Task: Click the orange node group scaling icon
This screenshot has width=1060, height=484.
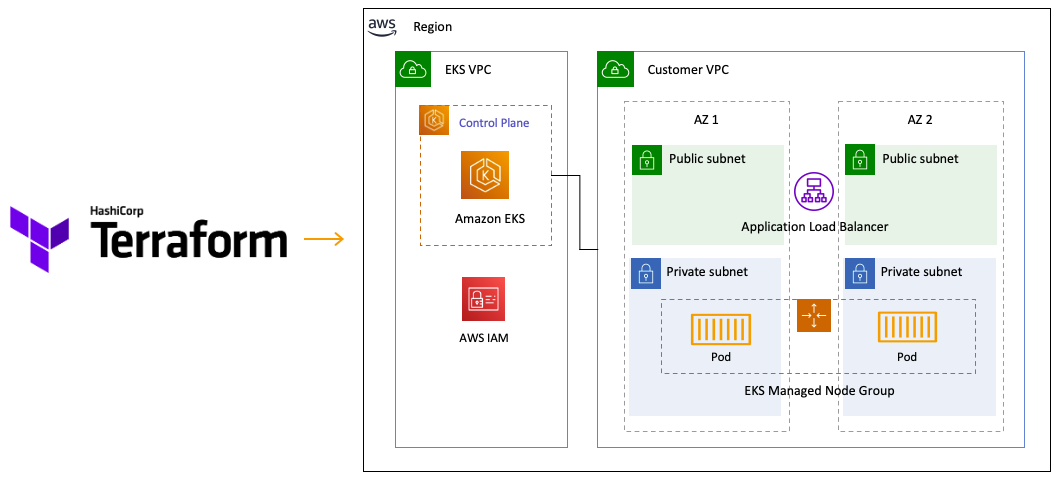Action: (814, 315)
